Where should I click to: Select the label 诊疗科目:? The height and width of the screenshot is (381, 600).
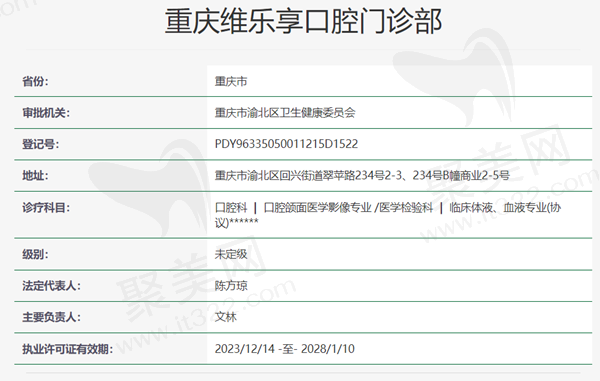coord(46,208)
